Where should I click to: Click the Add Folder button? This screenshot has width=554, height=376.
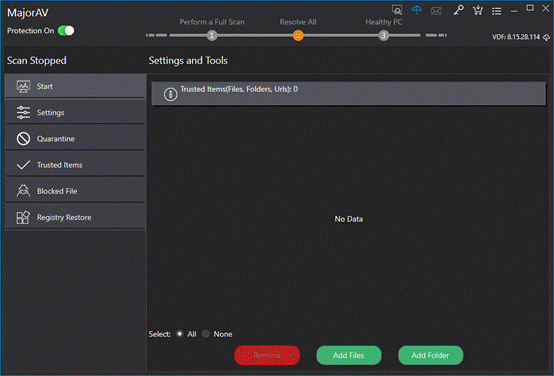[x=430, y=355]
